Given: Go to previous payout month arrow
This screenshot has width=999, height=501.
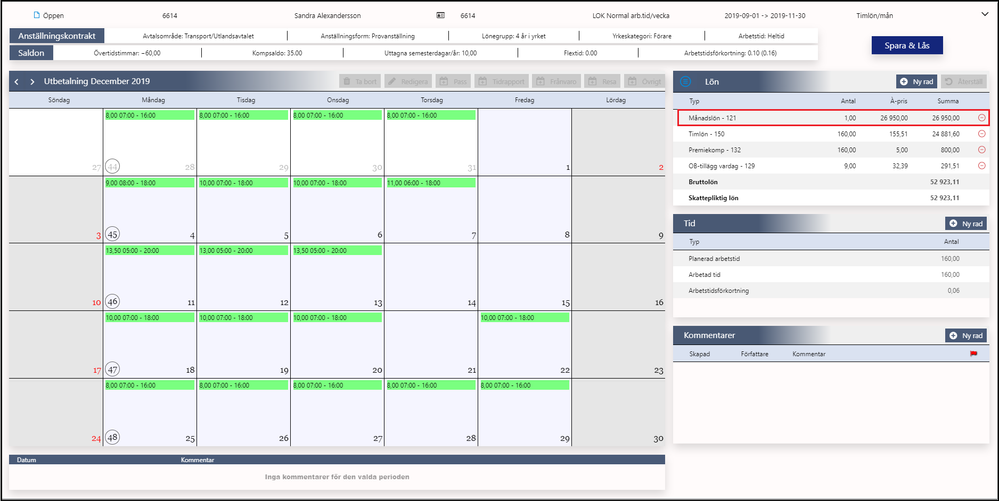Looking at the screenshot, I should 17,82.
